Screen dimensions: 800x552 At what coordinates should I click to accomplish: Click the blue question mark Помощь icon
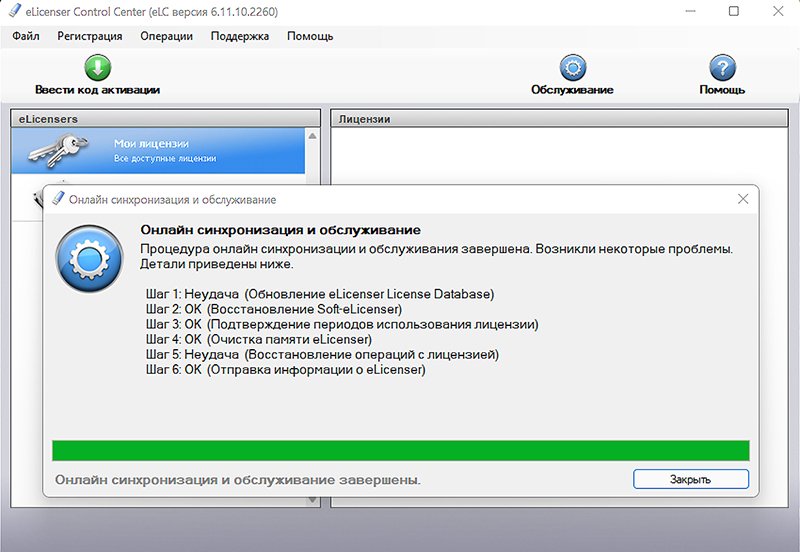point(722,68)
